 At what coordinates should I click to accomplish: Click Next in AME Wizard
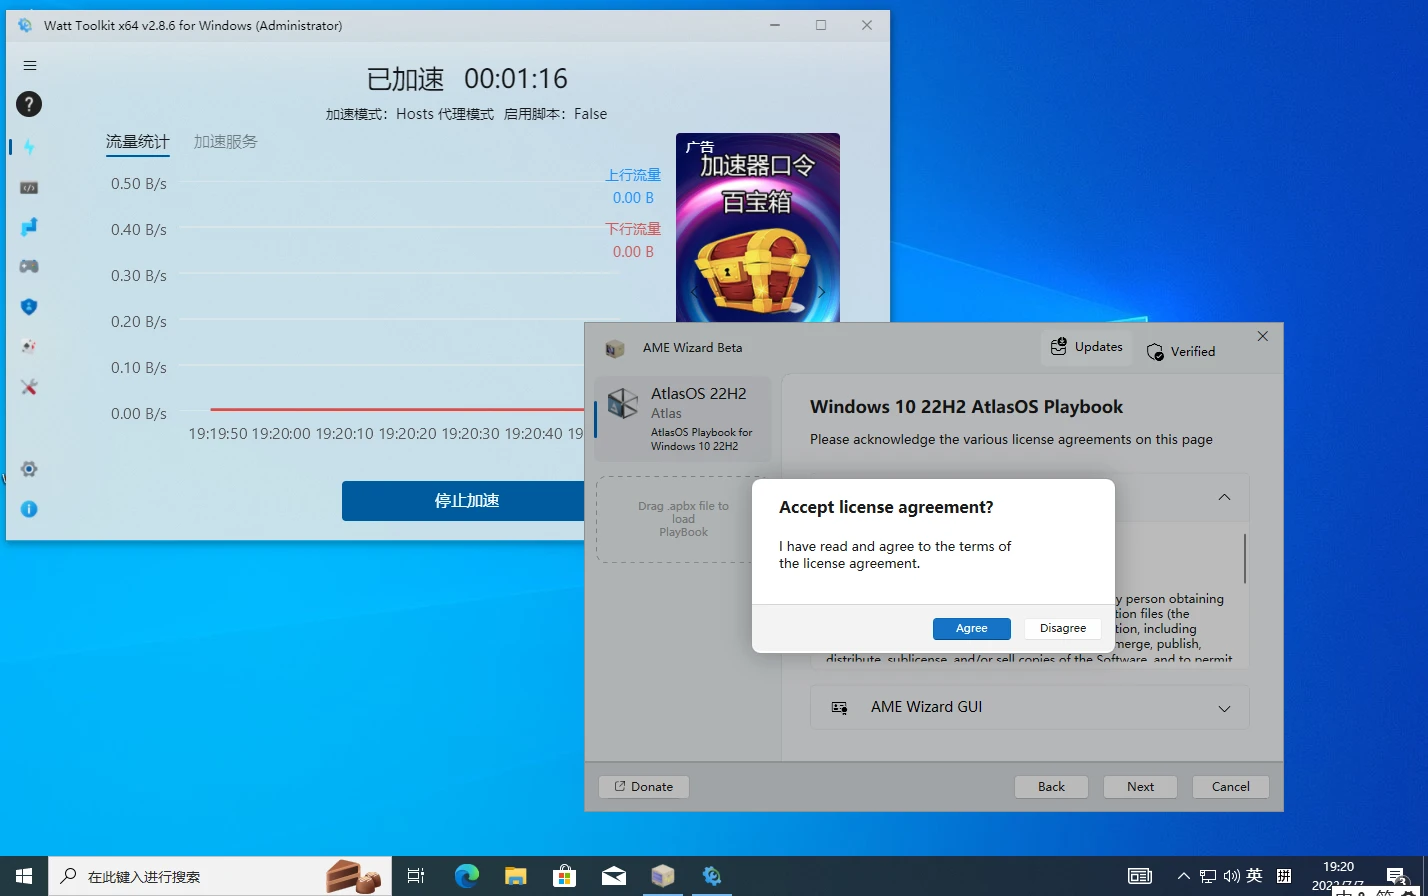(x=1140, y=787)
